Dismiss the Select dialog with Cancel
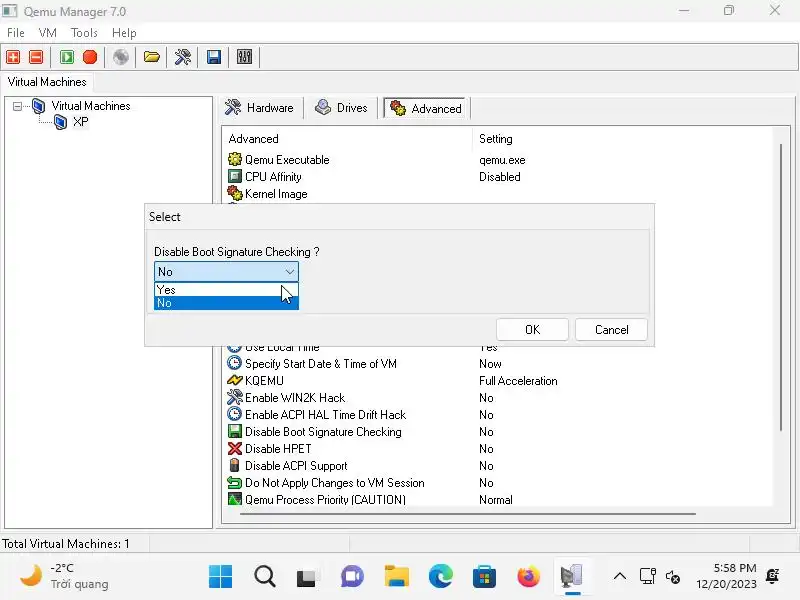Screen dimensions: 800x600 tap(611, 330)
